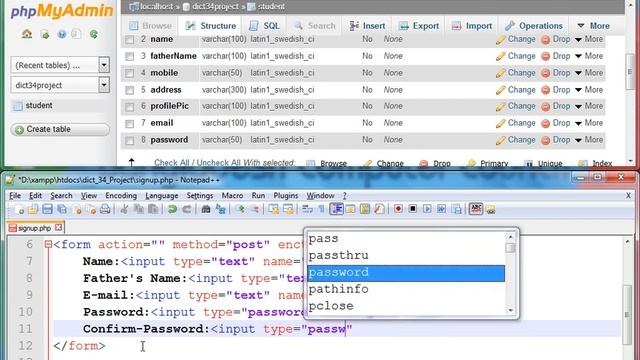Click the ABC spell check icon

[476, 209]
